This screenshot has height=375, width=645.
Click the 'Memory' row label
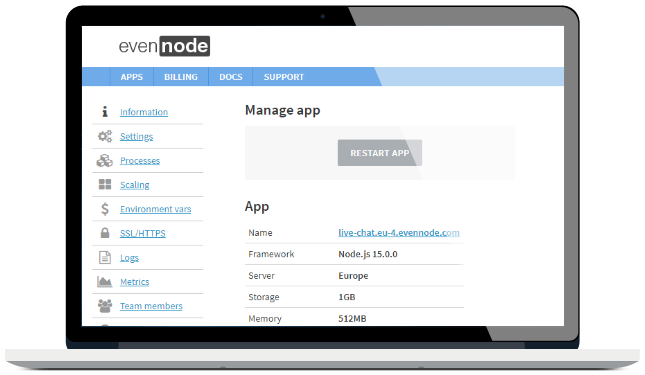pos(265,319)
